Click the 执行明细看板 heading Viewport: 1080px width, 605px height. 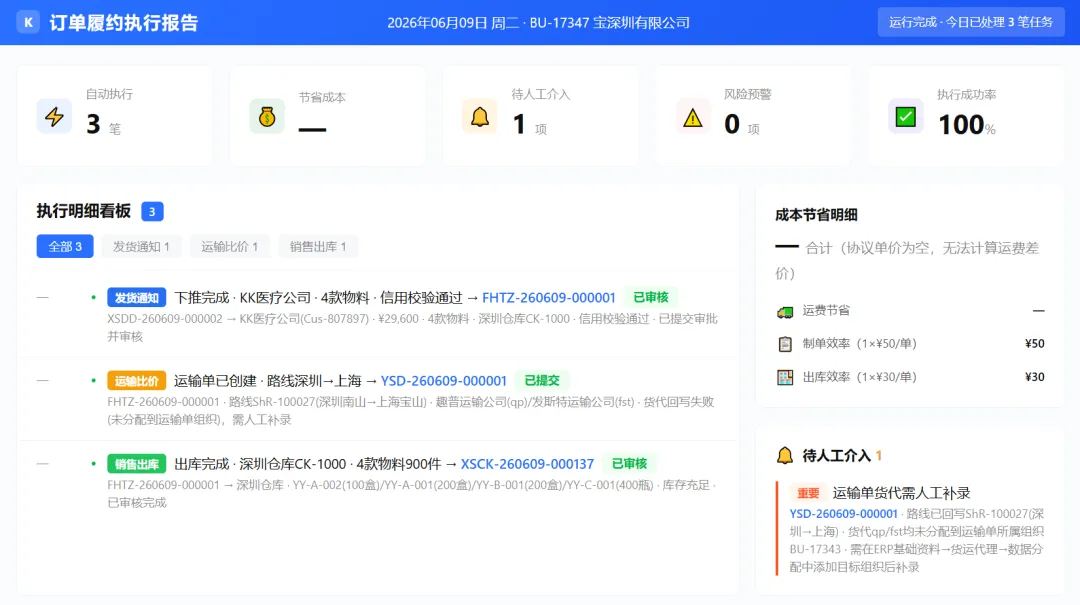[x=84, y=212]
